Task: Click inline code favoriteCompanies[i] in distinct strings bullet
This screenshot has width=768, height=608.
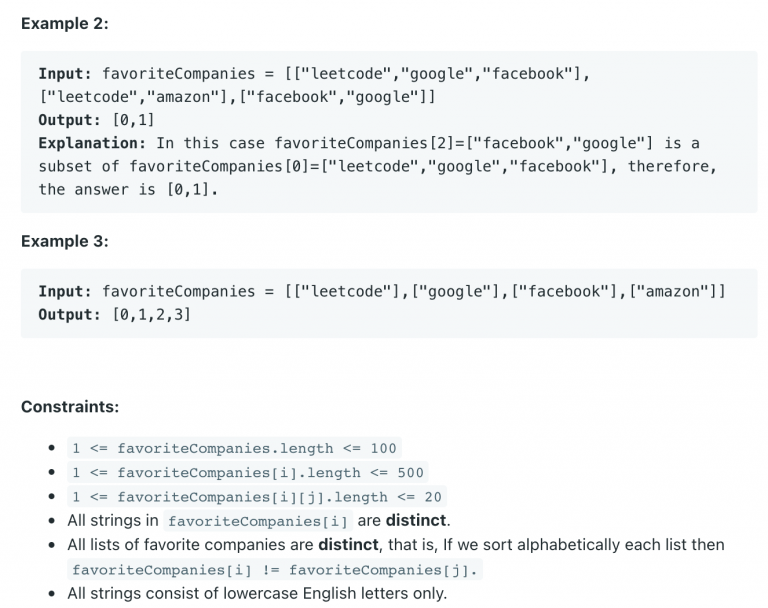Action: (258, 521)
